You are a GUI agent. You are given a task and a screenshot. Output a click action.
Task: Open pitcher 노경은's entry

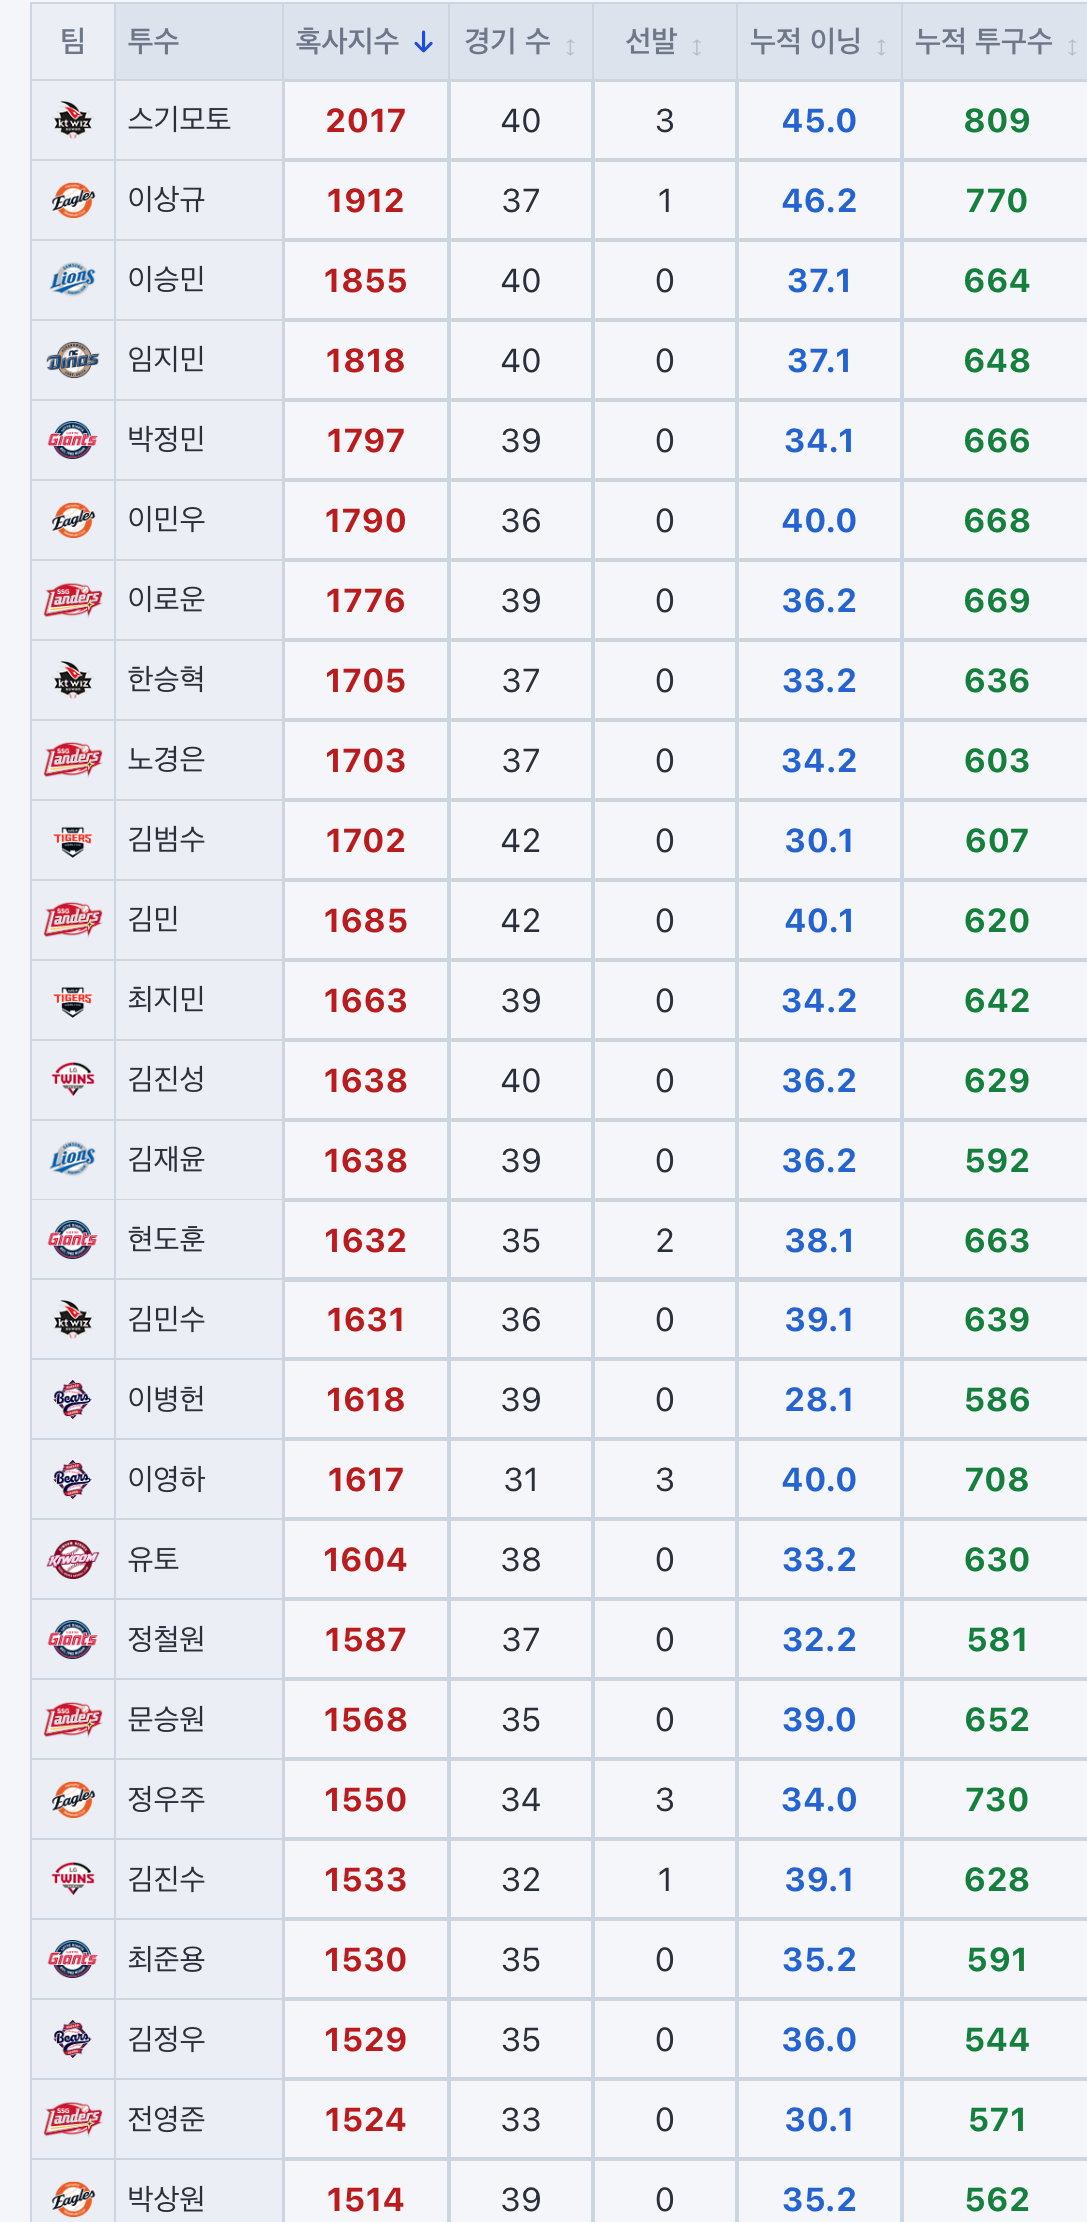(166, 759)
